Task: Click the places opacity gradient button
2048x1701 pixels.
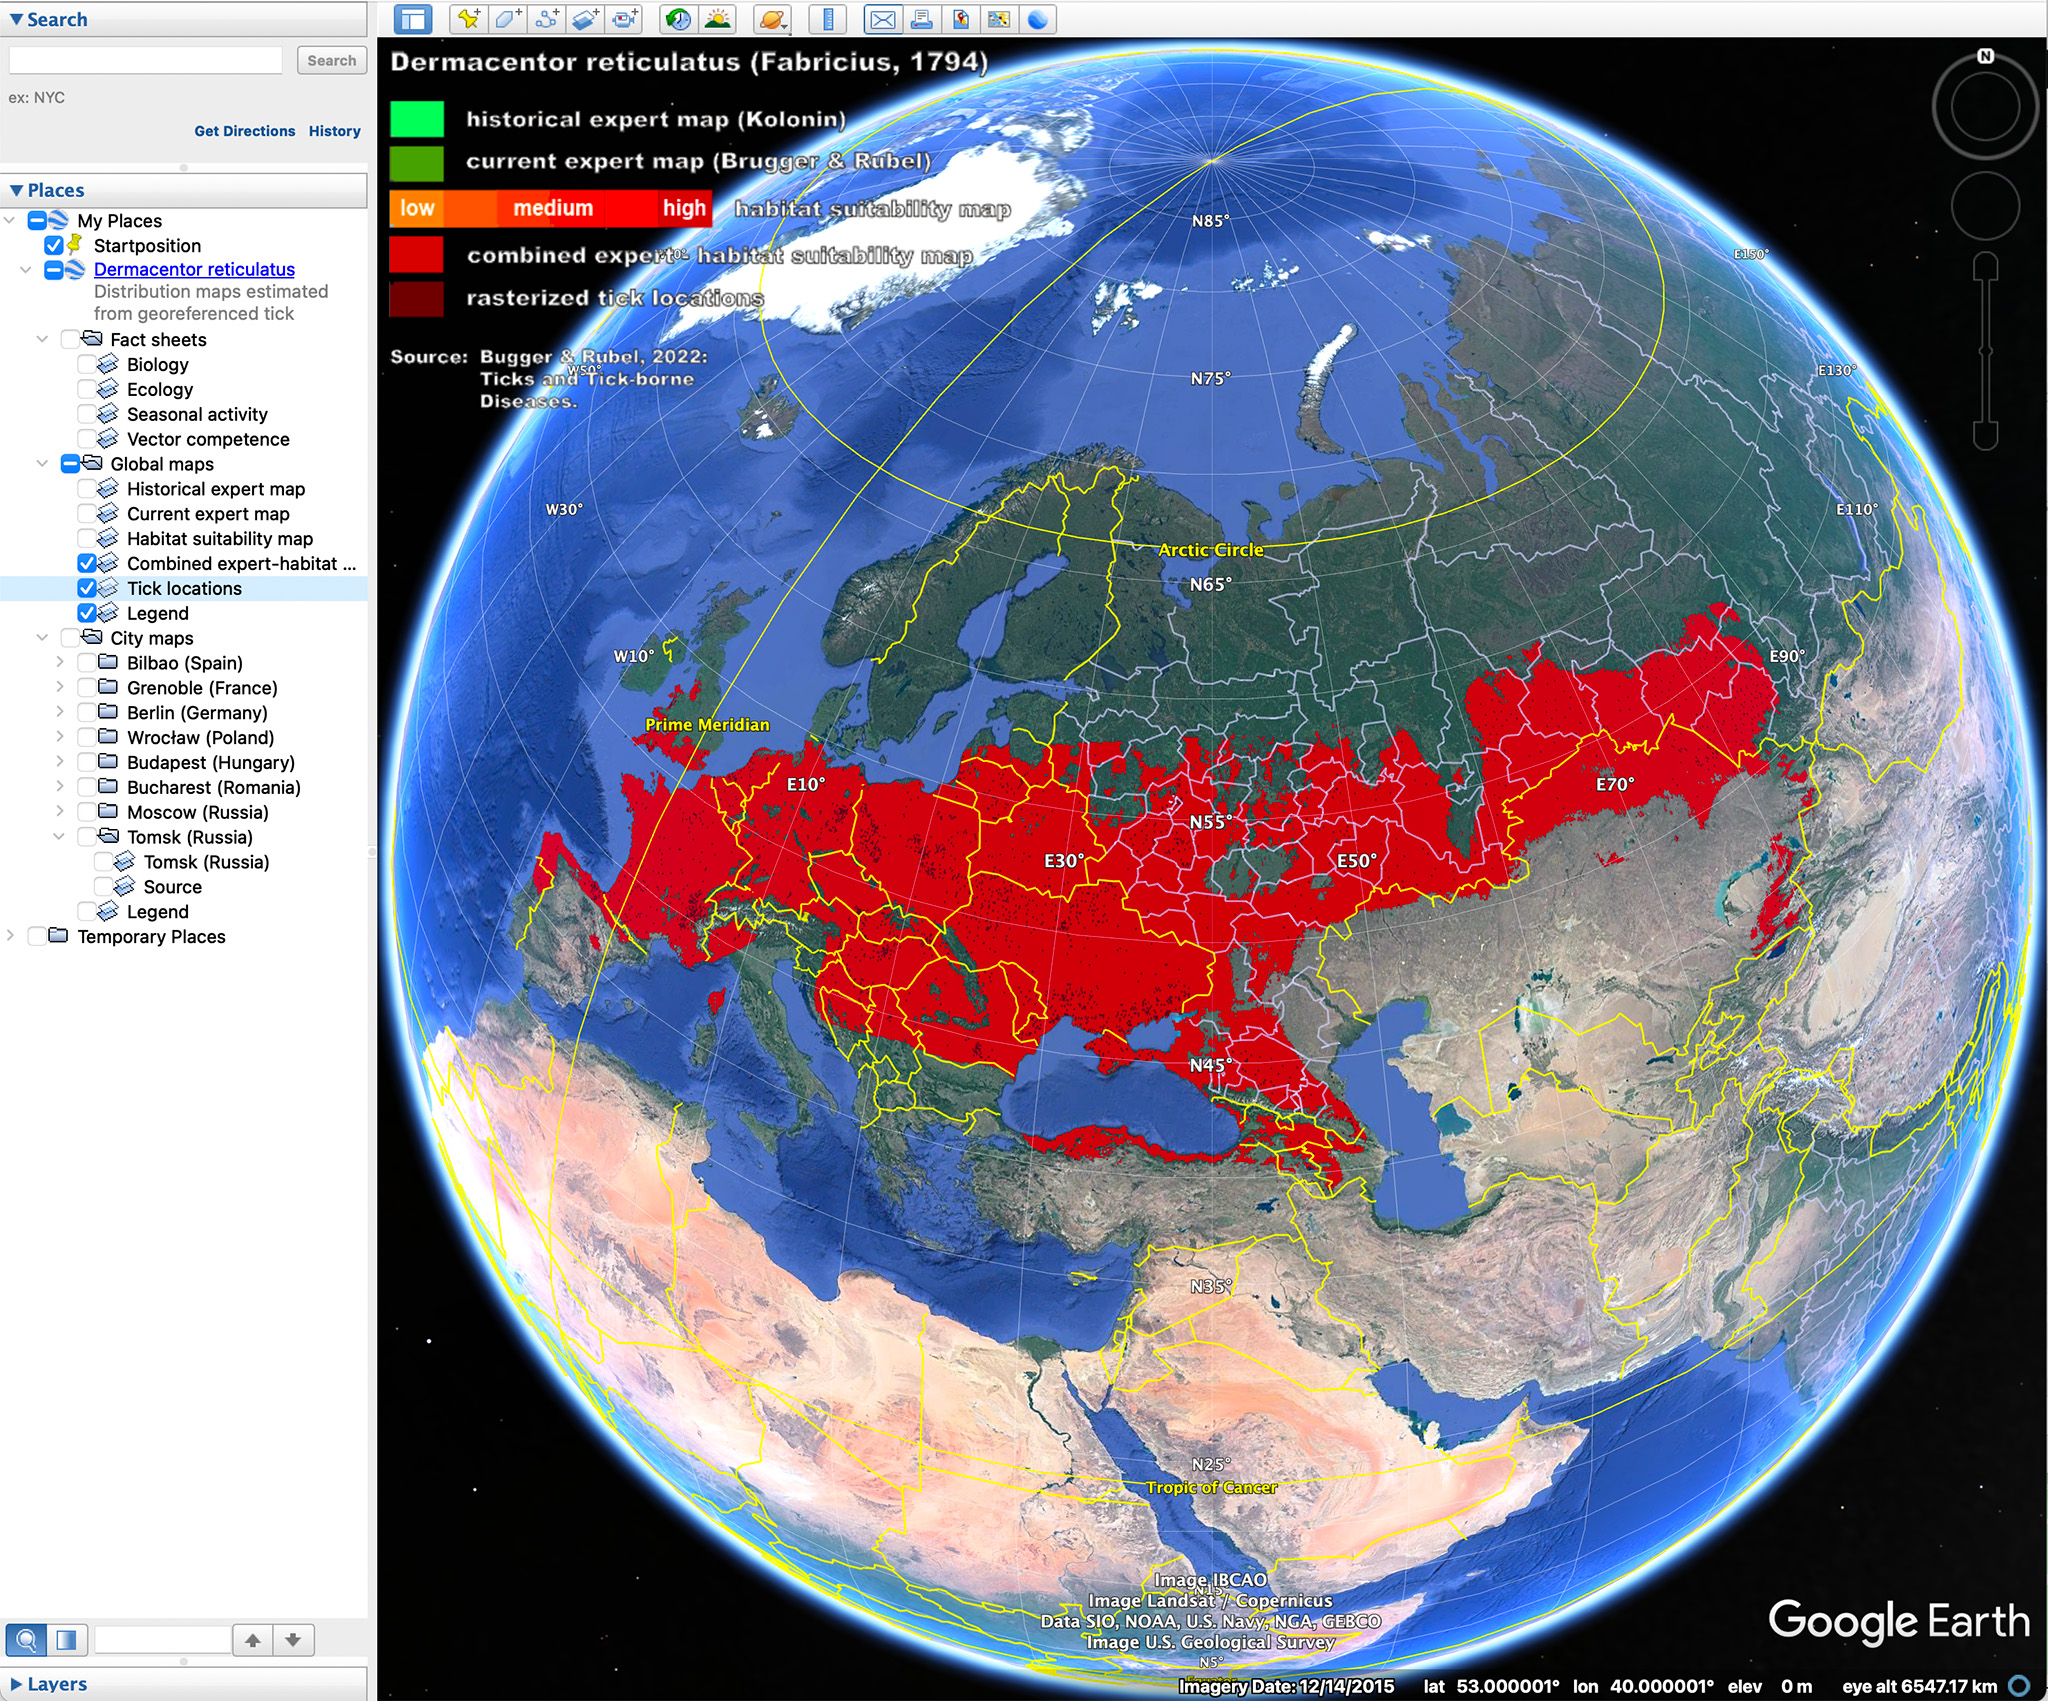Action: point(67,1640)
